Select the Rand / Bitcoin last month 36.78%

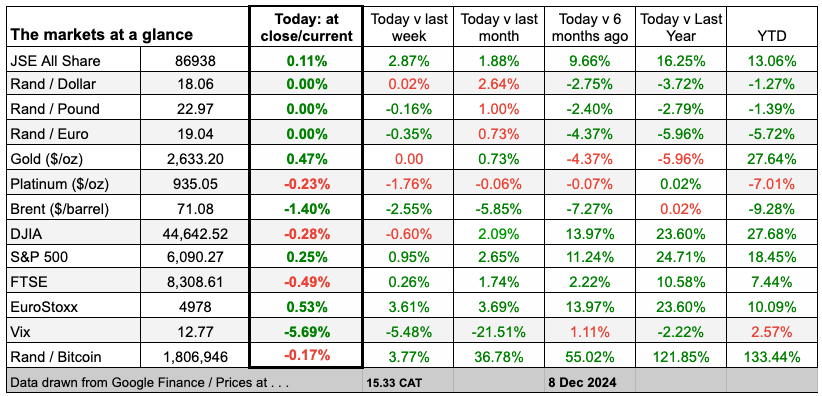tap(498, 357)
